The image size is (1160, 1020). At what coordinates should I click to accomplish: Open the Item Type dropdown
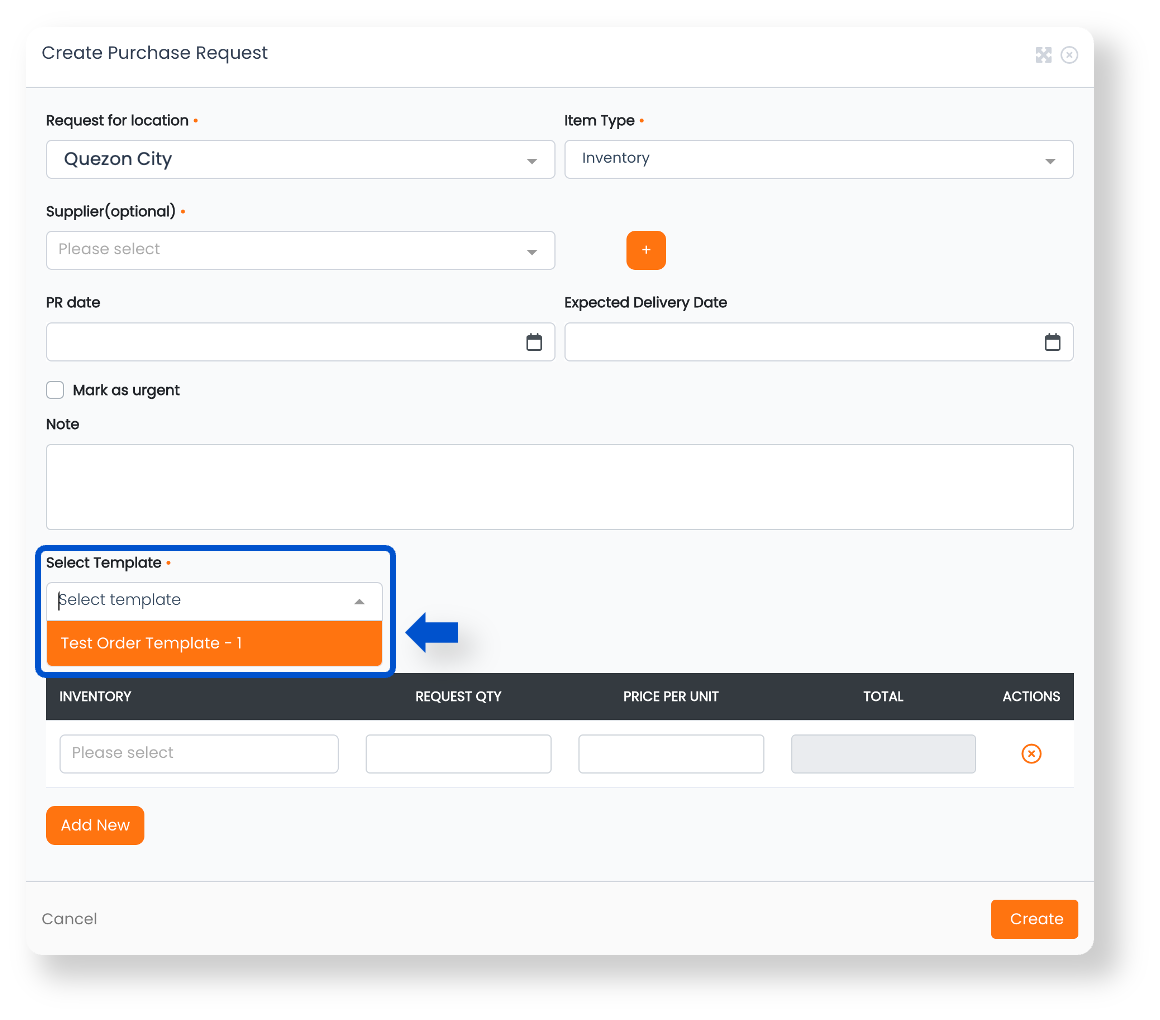819,159
